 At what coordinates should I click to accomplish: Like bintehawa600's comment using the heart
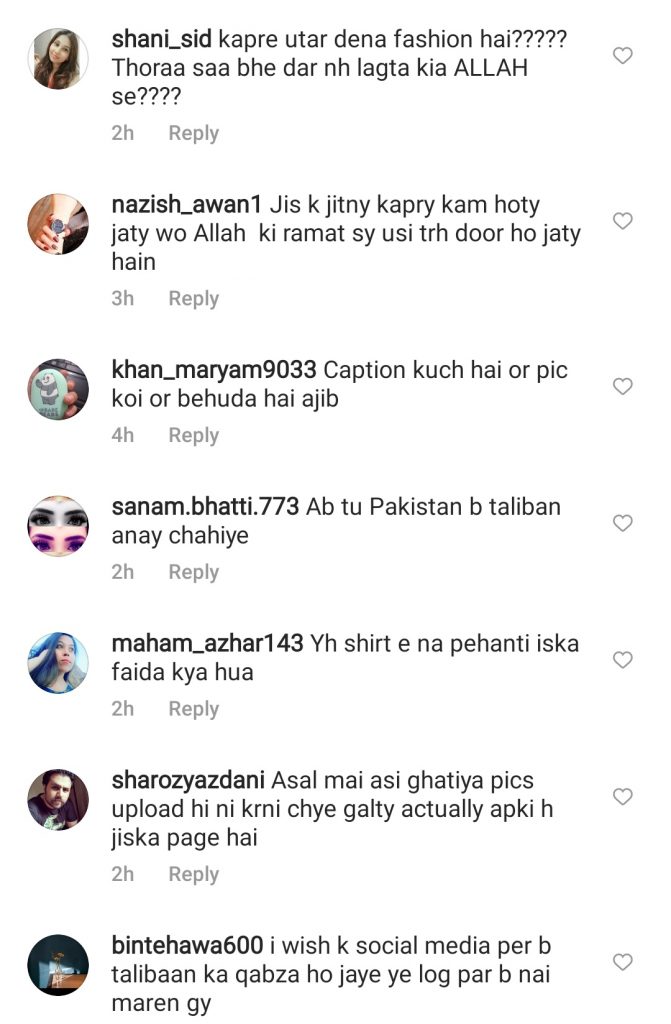click(x=622, y=961)
